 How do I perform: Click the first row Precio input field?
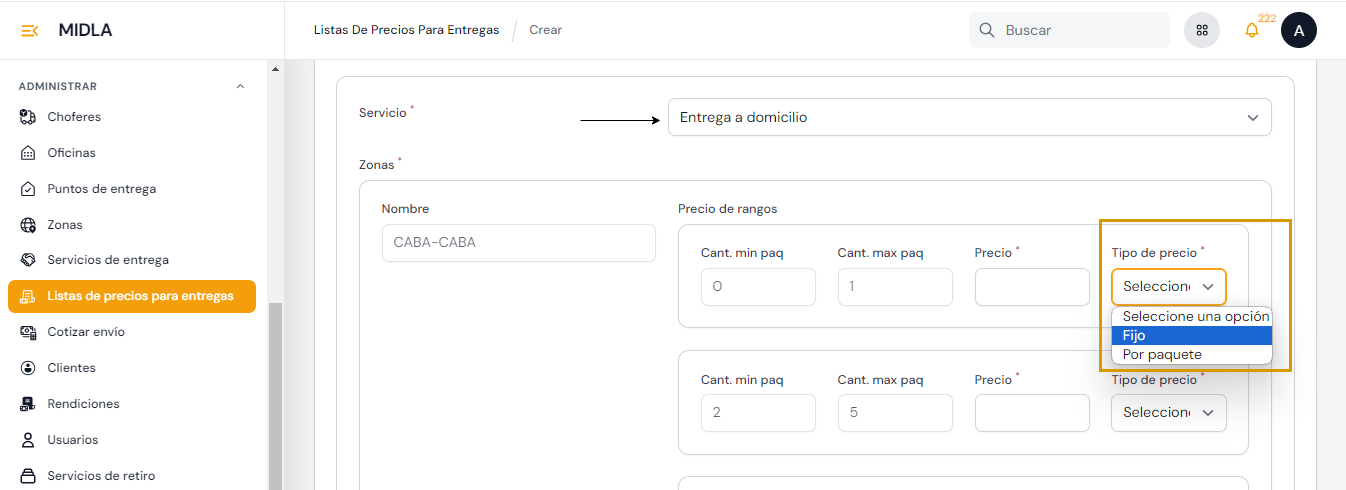[1031, 287]
